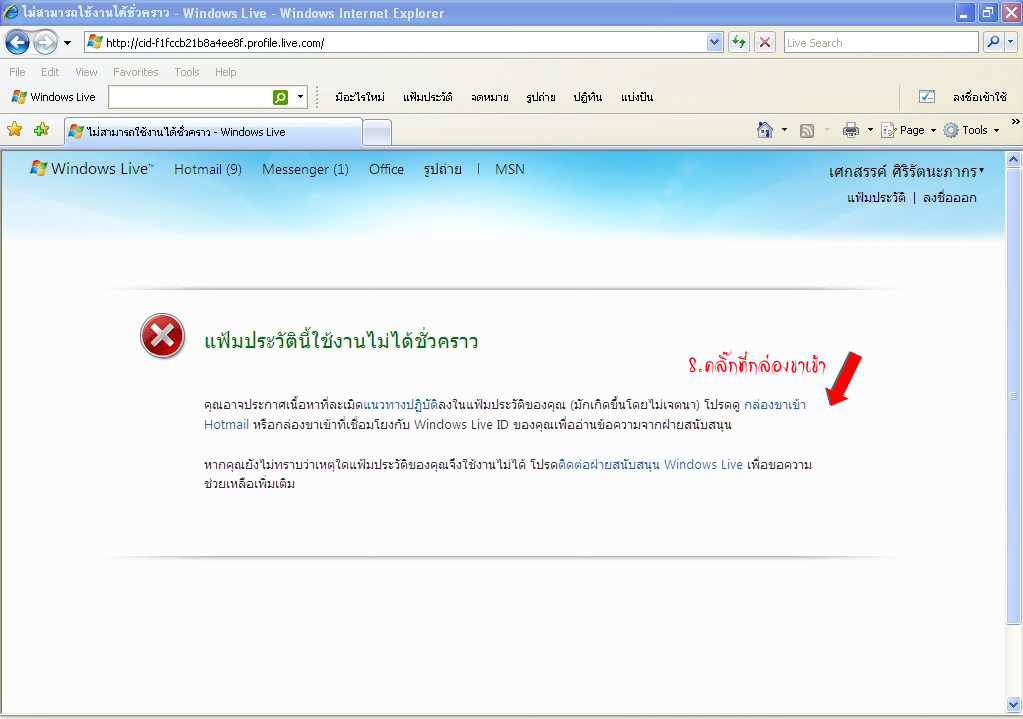Show more command bar chevron

(1015, 121)
